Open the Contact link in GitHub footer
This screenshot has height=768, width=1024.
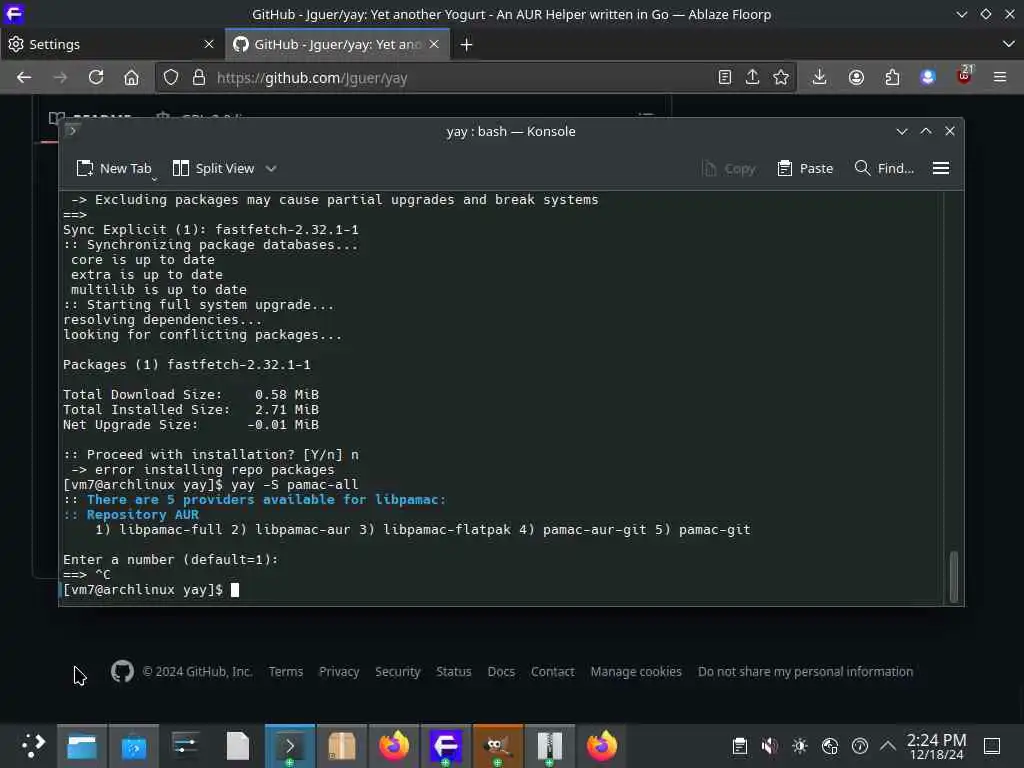[x=552, y=671]
